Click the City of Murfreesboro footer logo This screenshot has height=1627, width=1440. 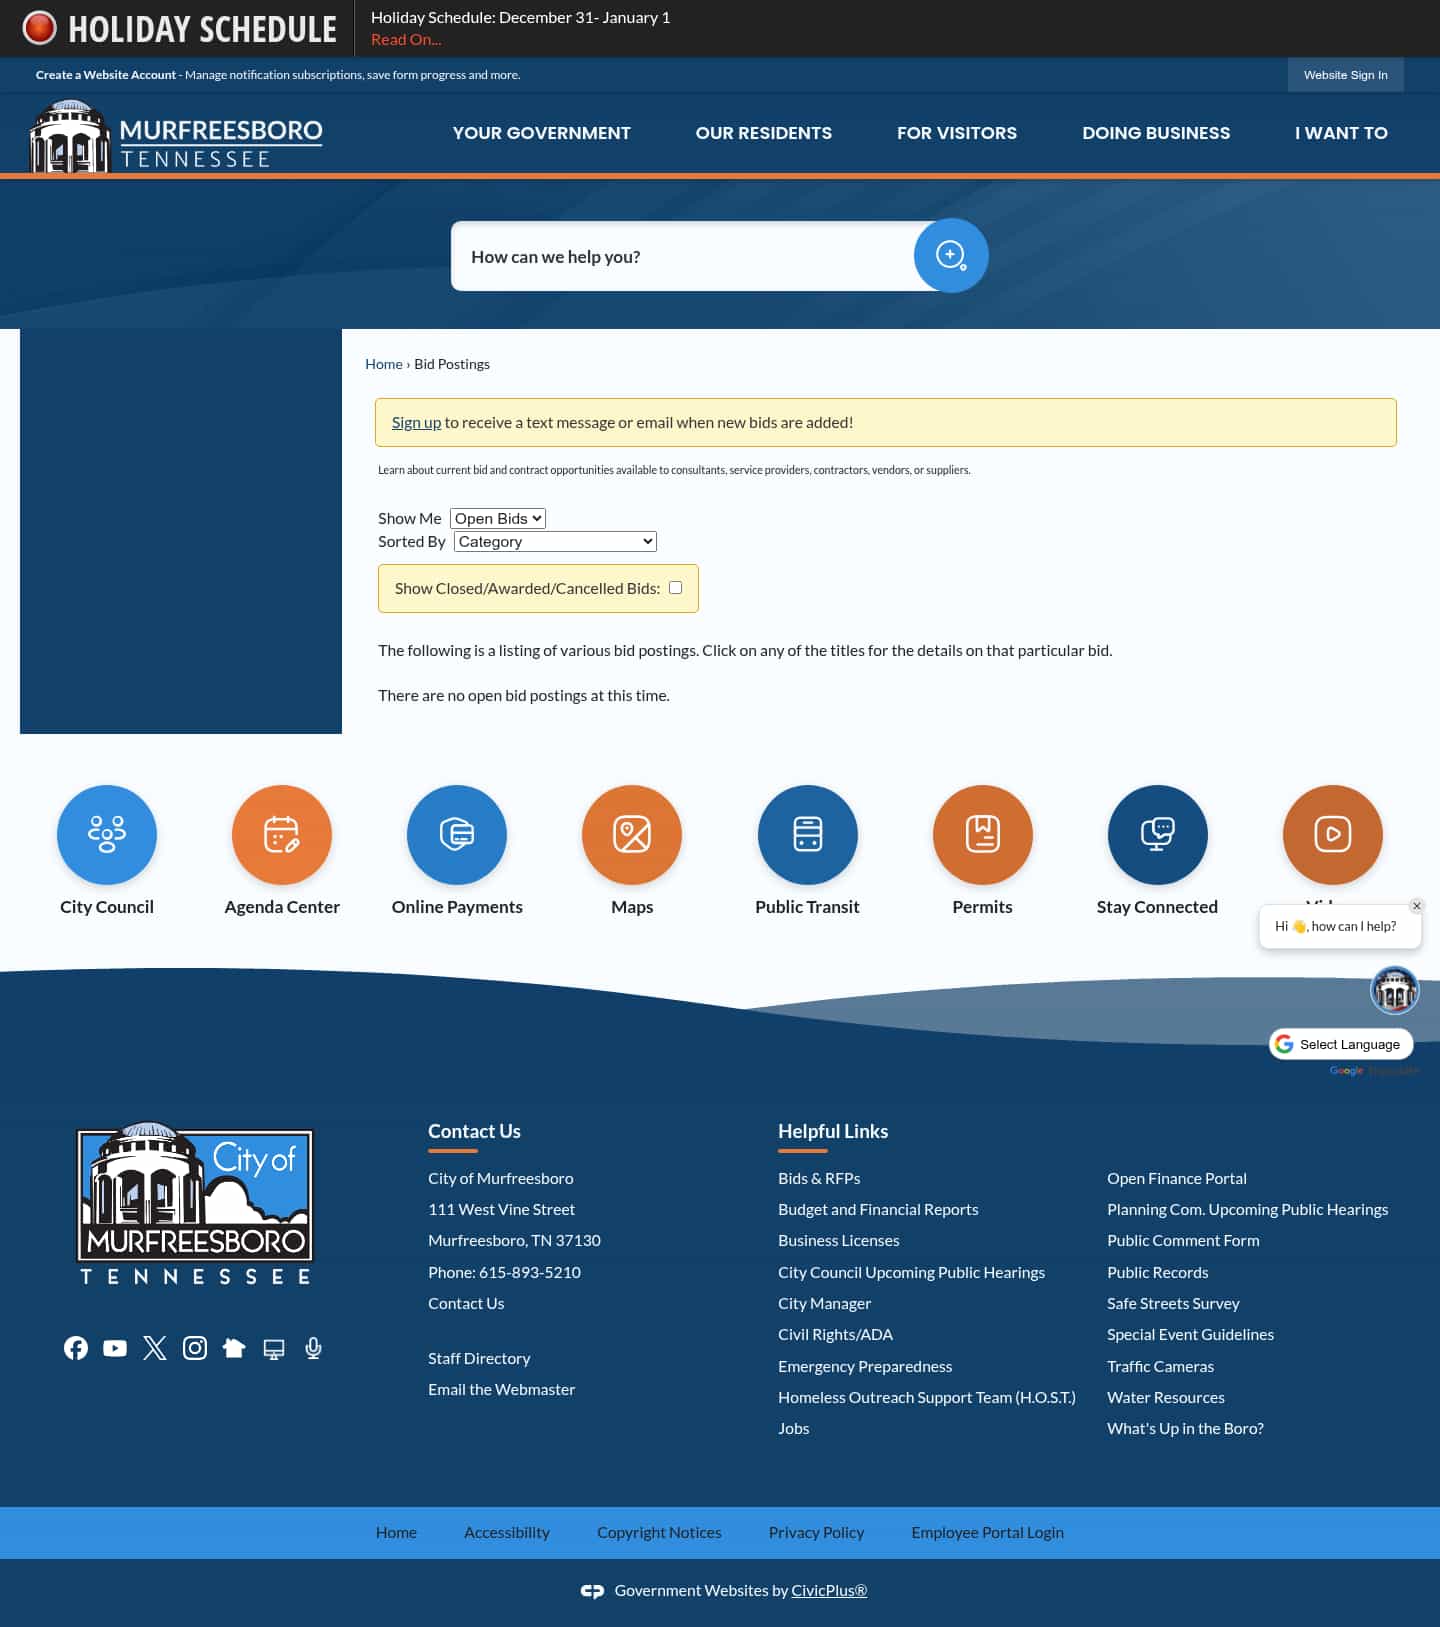coord(195,1203)
